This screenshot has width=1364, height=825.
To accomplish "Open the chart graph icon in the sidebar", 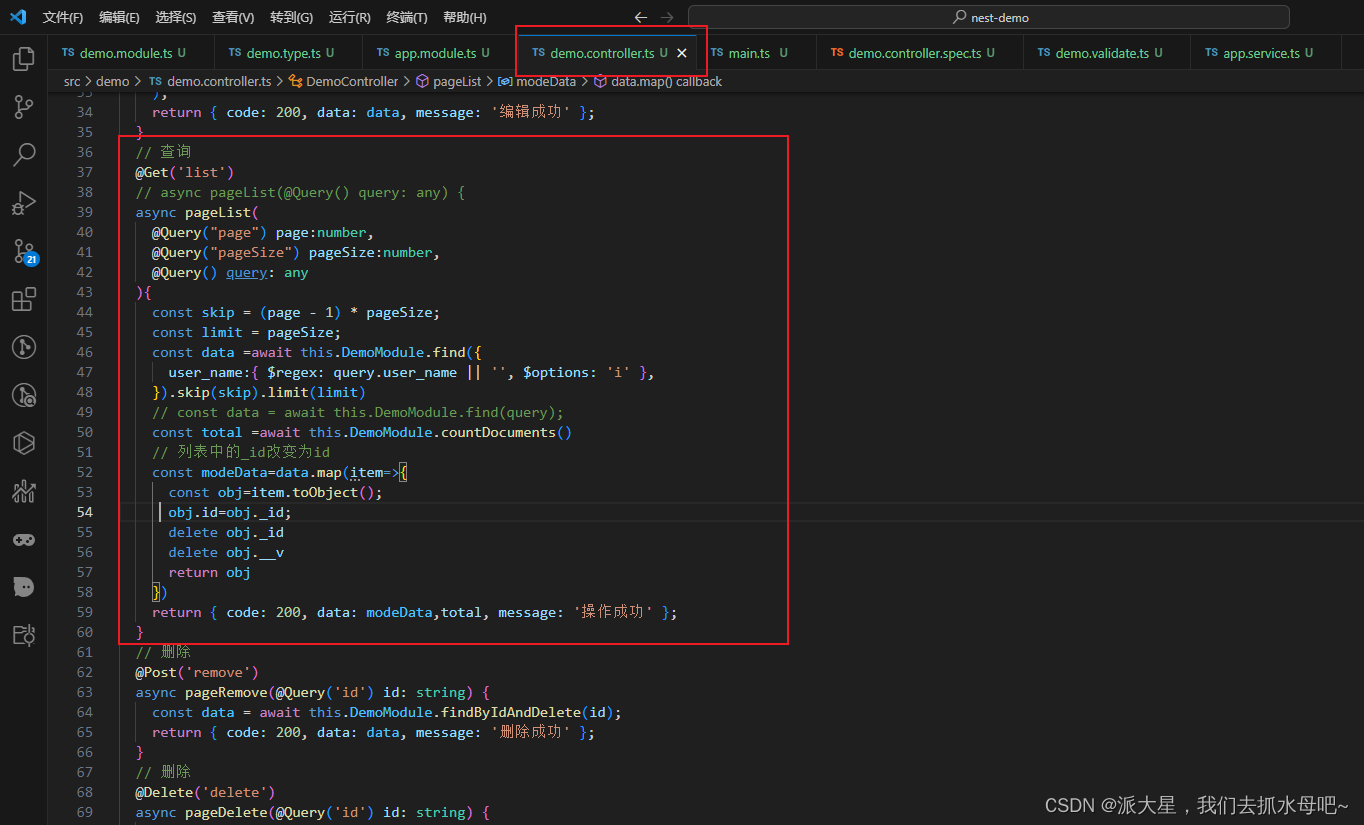I will tap(24, 491).
